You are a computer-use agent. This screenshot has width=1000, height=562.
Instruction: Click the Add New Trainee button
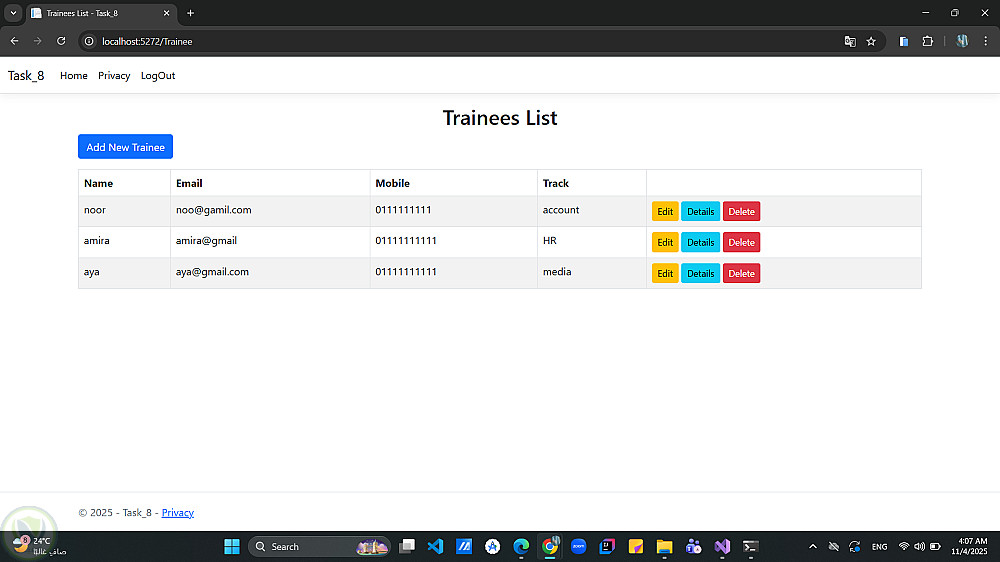click(126, 147)
